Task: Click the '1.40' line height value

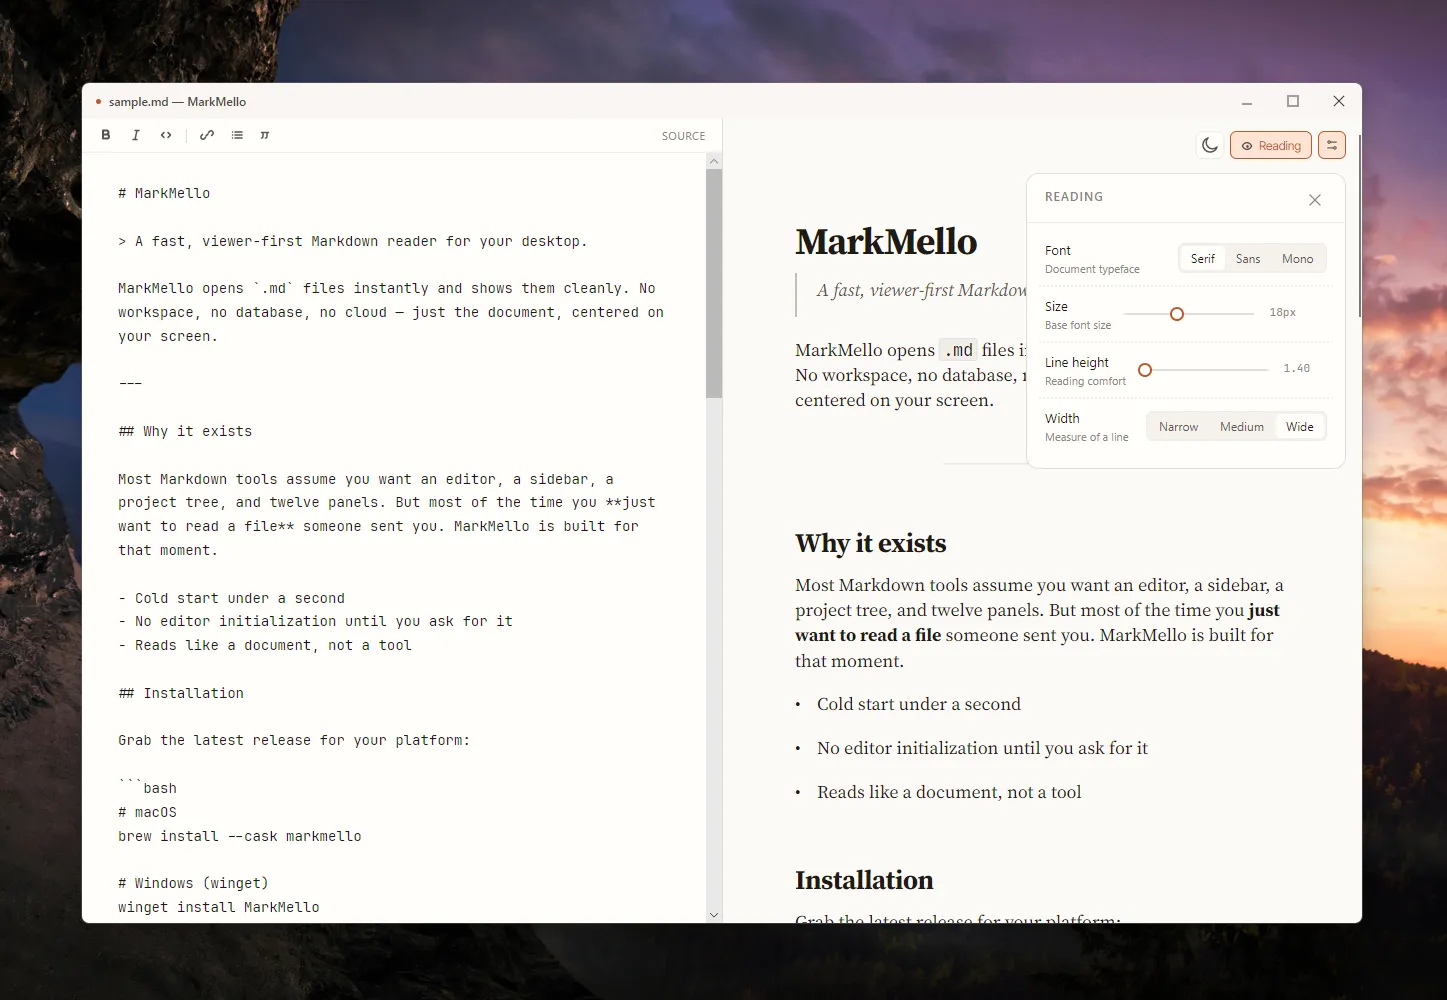Action: click(1297, 369)
